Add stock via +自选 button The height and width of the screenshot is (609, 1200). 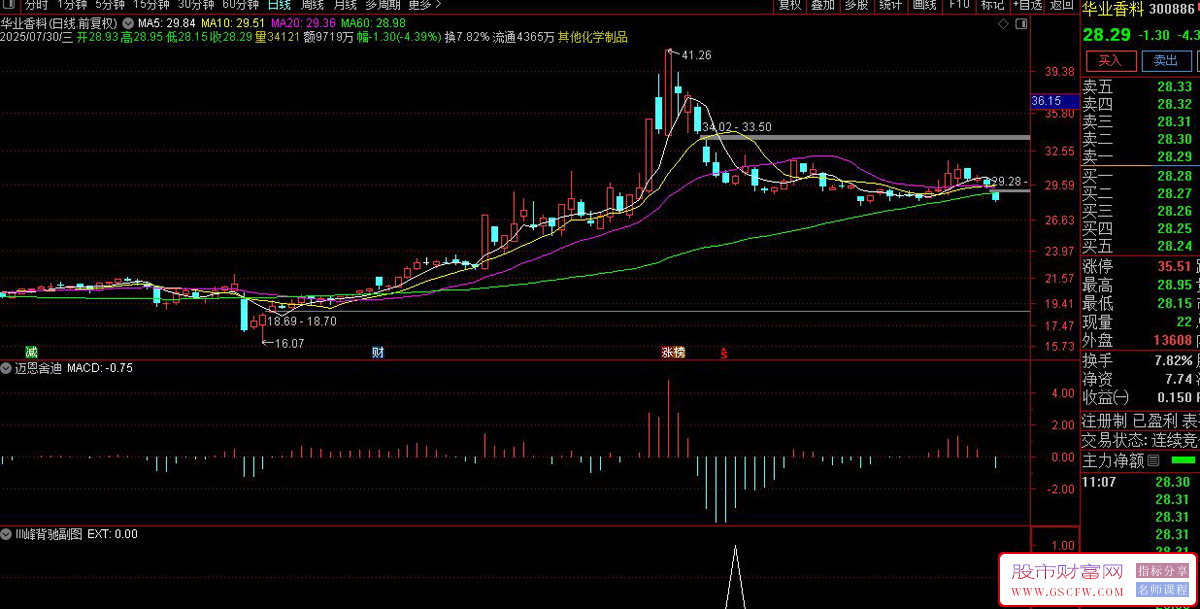tap(1027, 5)
